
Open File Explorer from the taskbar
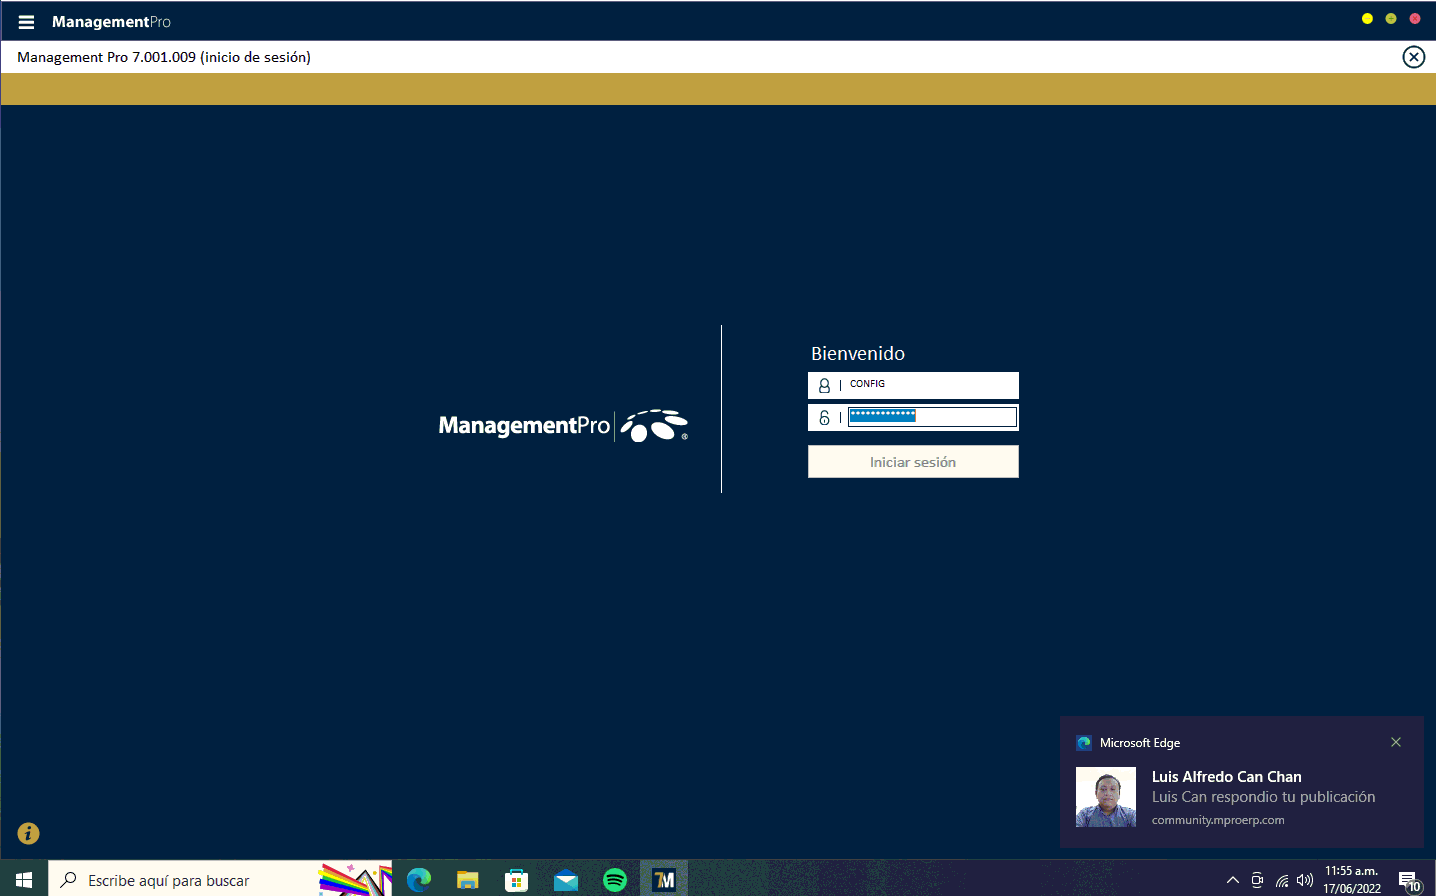coord(468,880)
